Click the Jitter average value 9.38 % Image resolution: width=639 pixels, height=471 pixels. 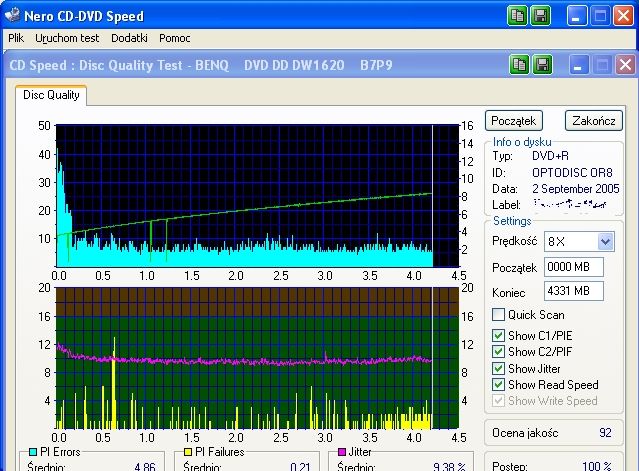(449, 466)
